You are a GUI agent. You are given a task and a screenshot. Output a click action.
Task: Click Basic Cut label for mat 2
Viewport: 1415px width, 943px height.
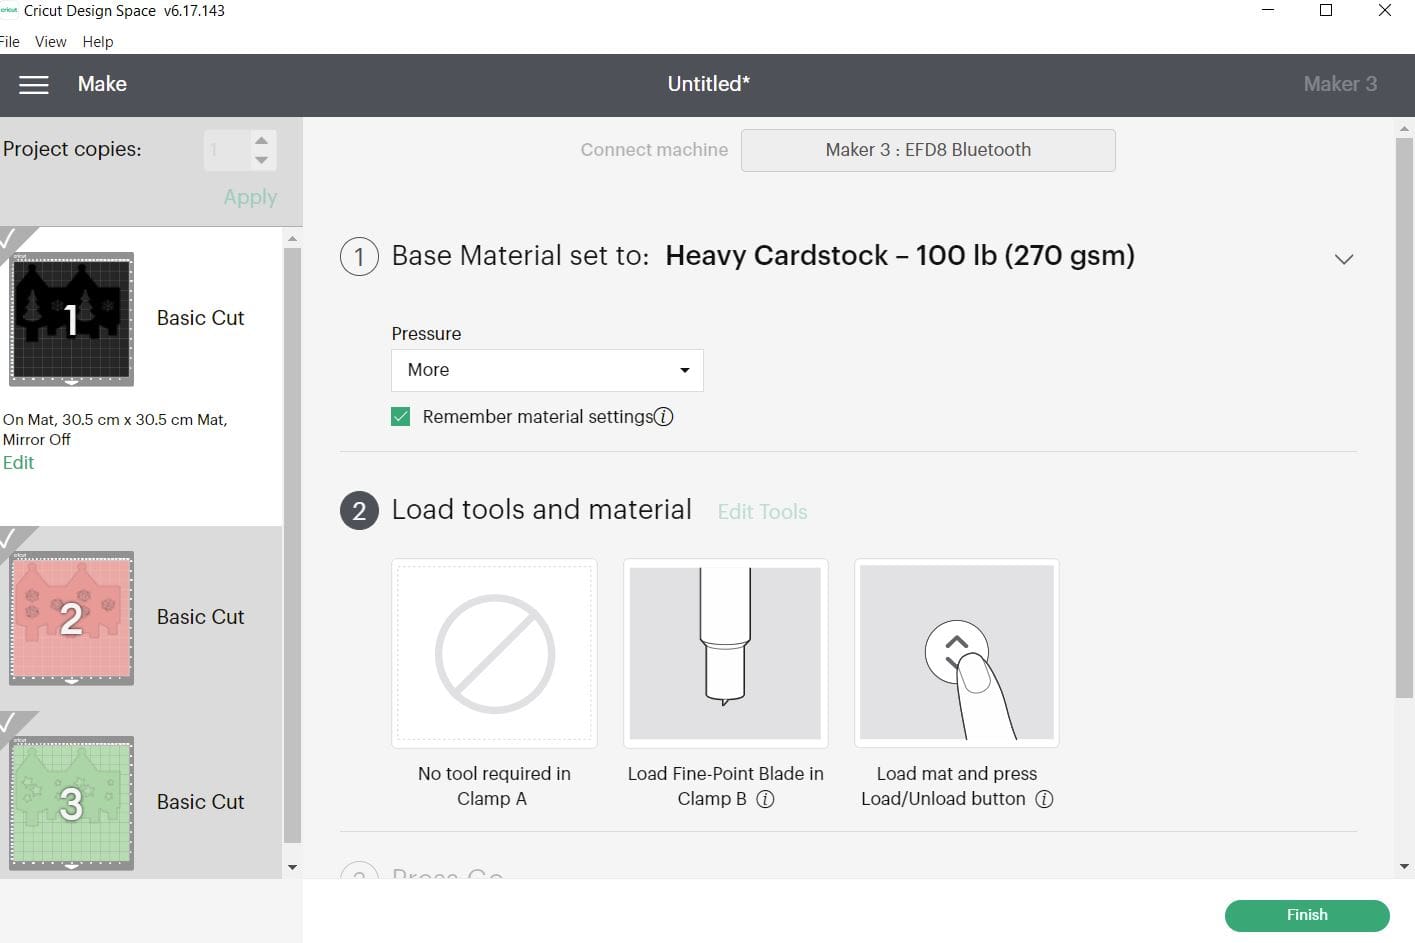(x=200, y=617)
